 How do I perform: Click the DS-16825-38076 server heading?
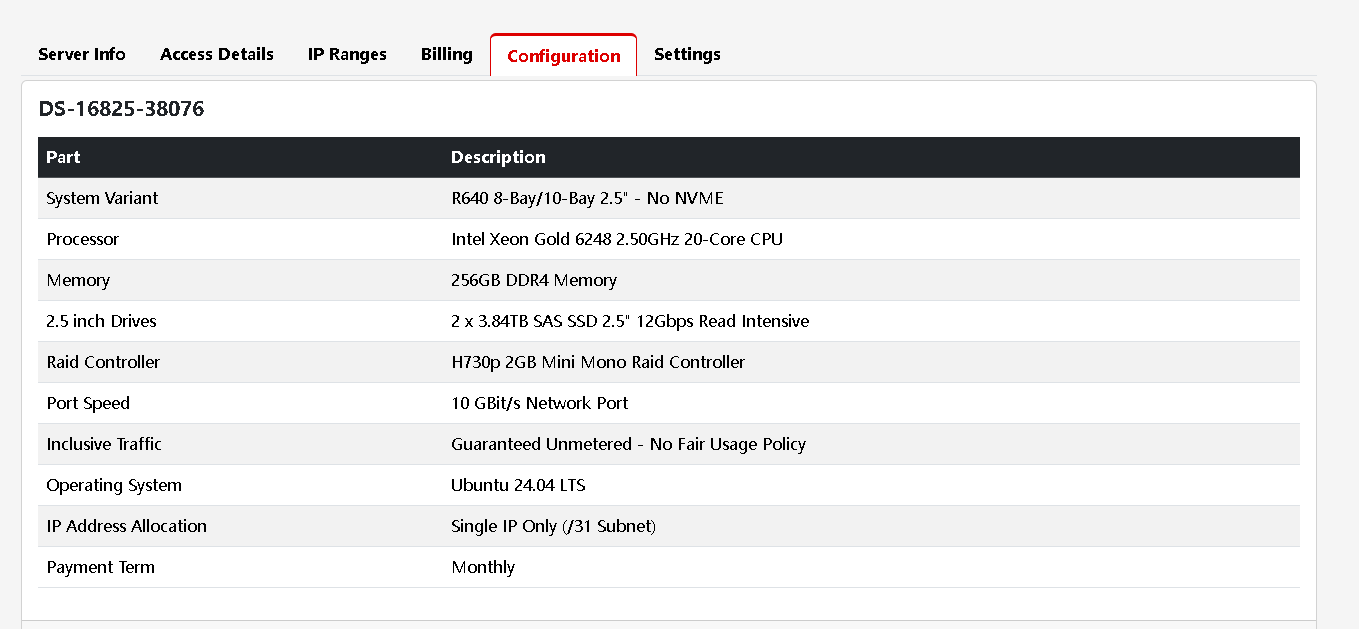pos(121,109)
